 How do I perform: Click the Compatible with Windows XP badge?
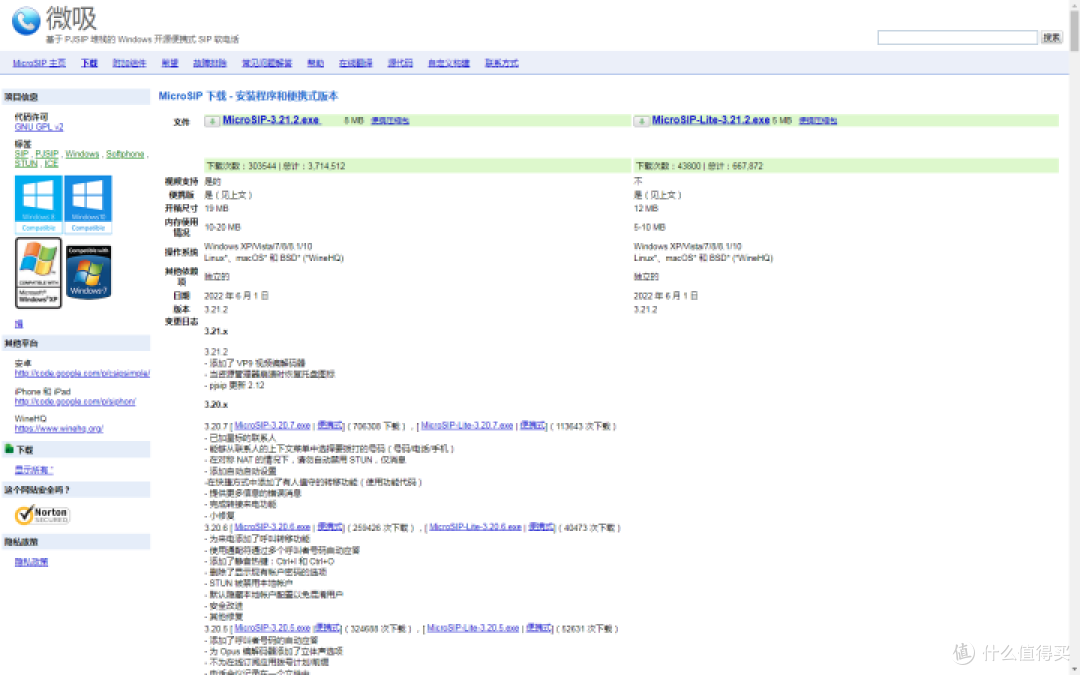(x=39, y=273)
